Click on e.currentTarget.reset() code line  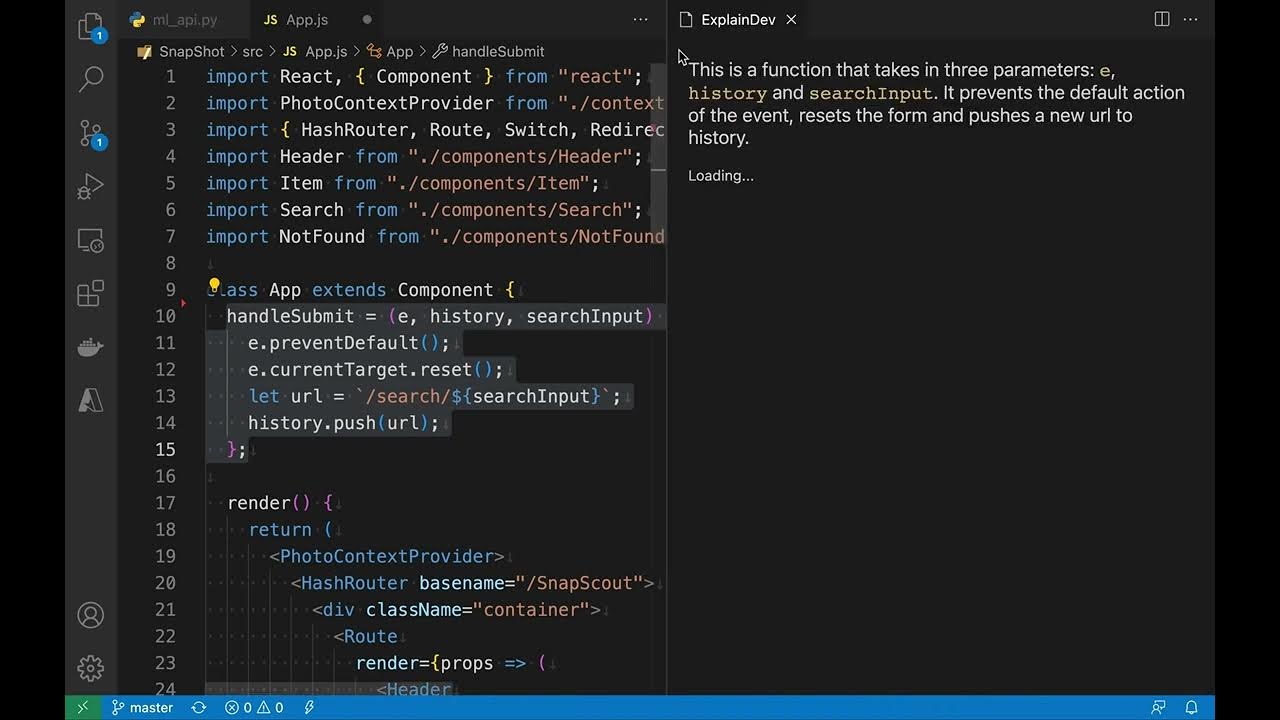click(376, 370)
